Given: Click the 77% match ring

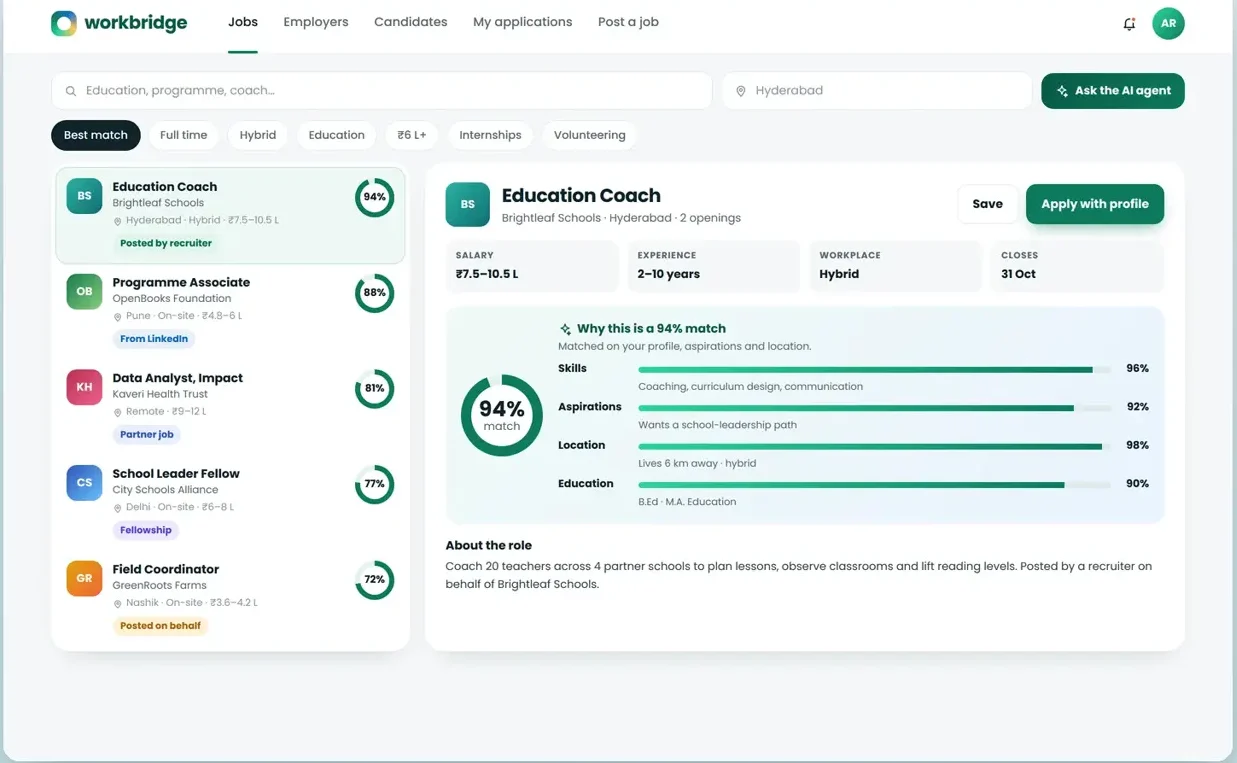Looking at the screenshot, I should [374, 484].
